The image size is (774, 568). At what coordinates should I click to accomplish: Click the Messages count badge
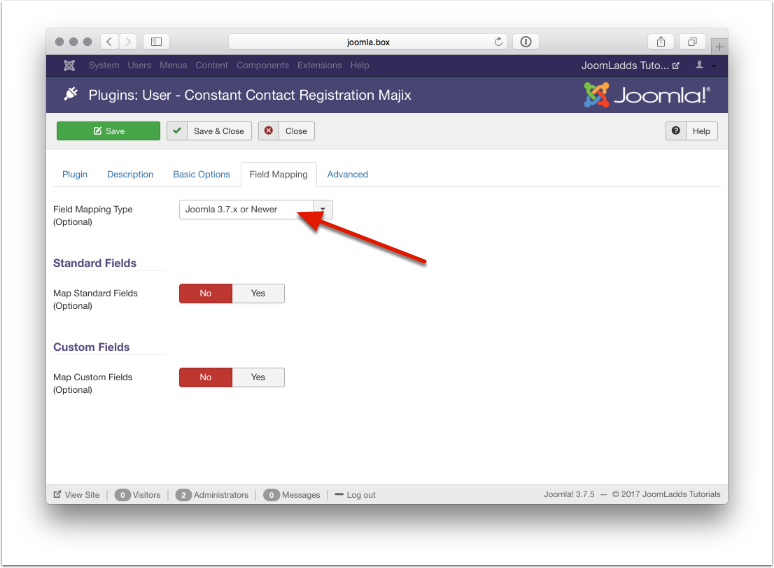click(x=271, y=494)
